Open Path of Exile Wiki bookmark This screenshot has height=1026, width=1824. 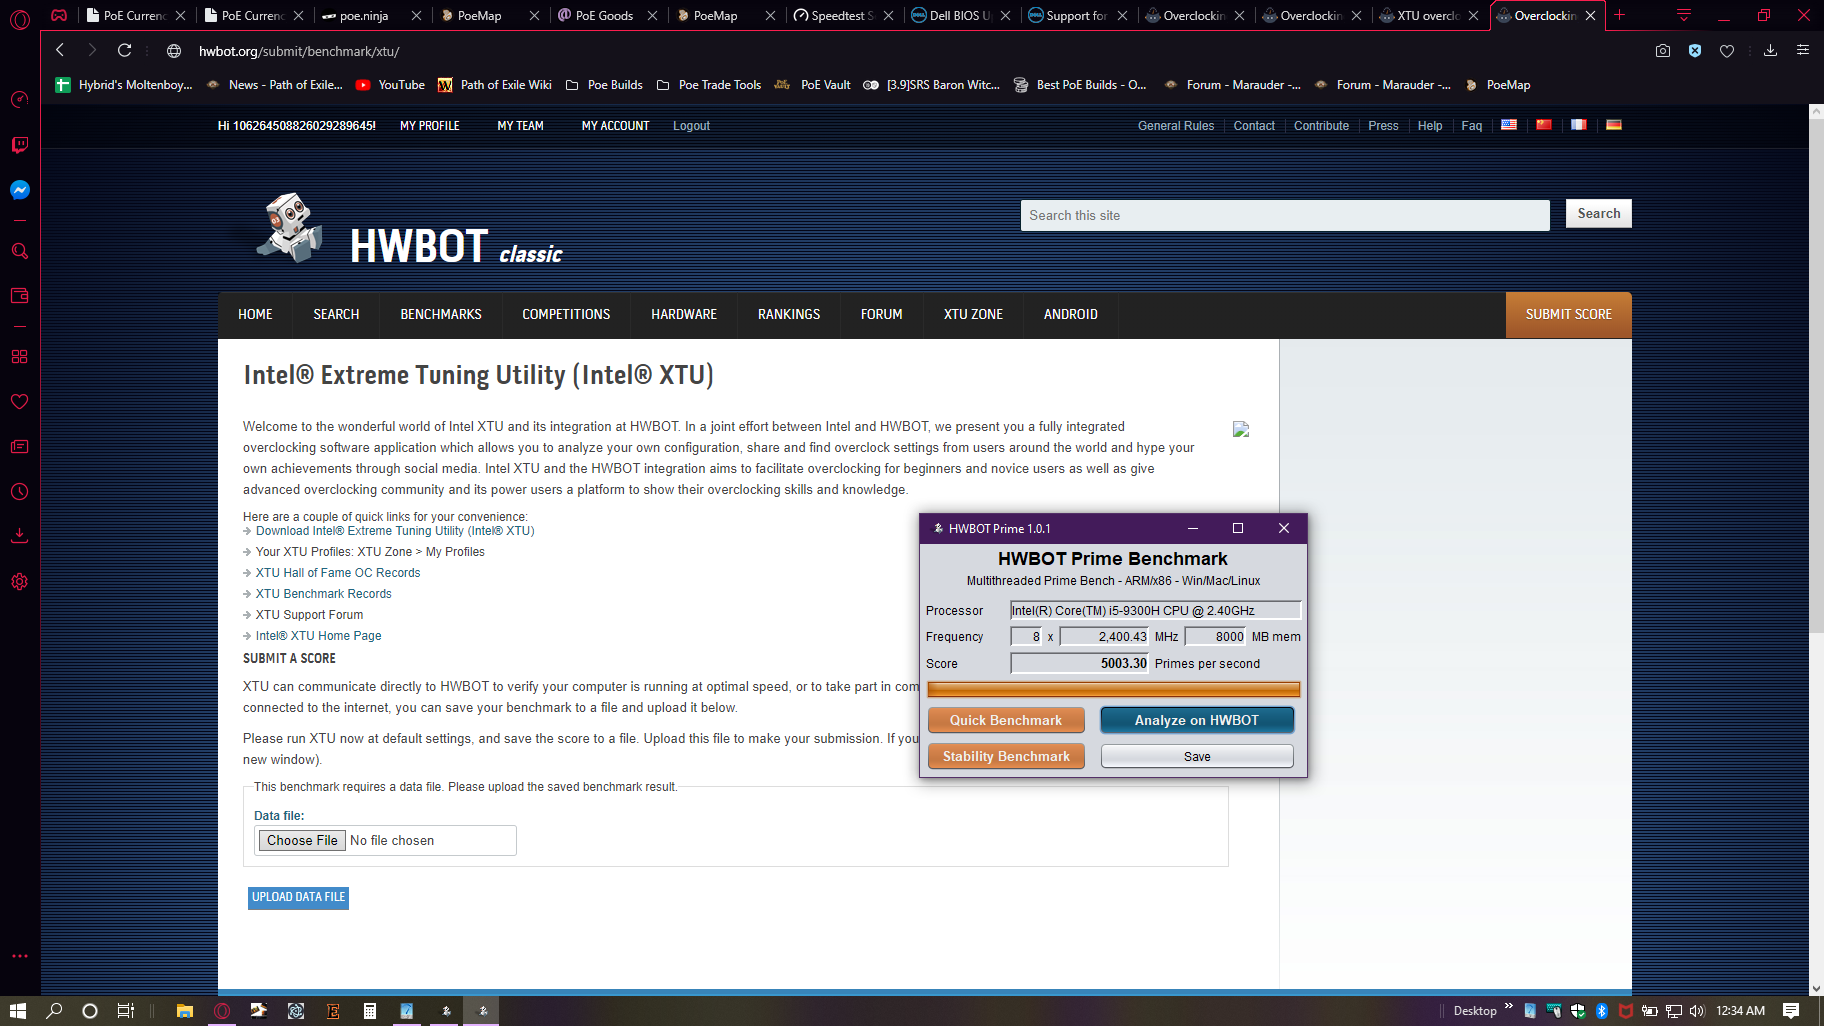495,85
